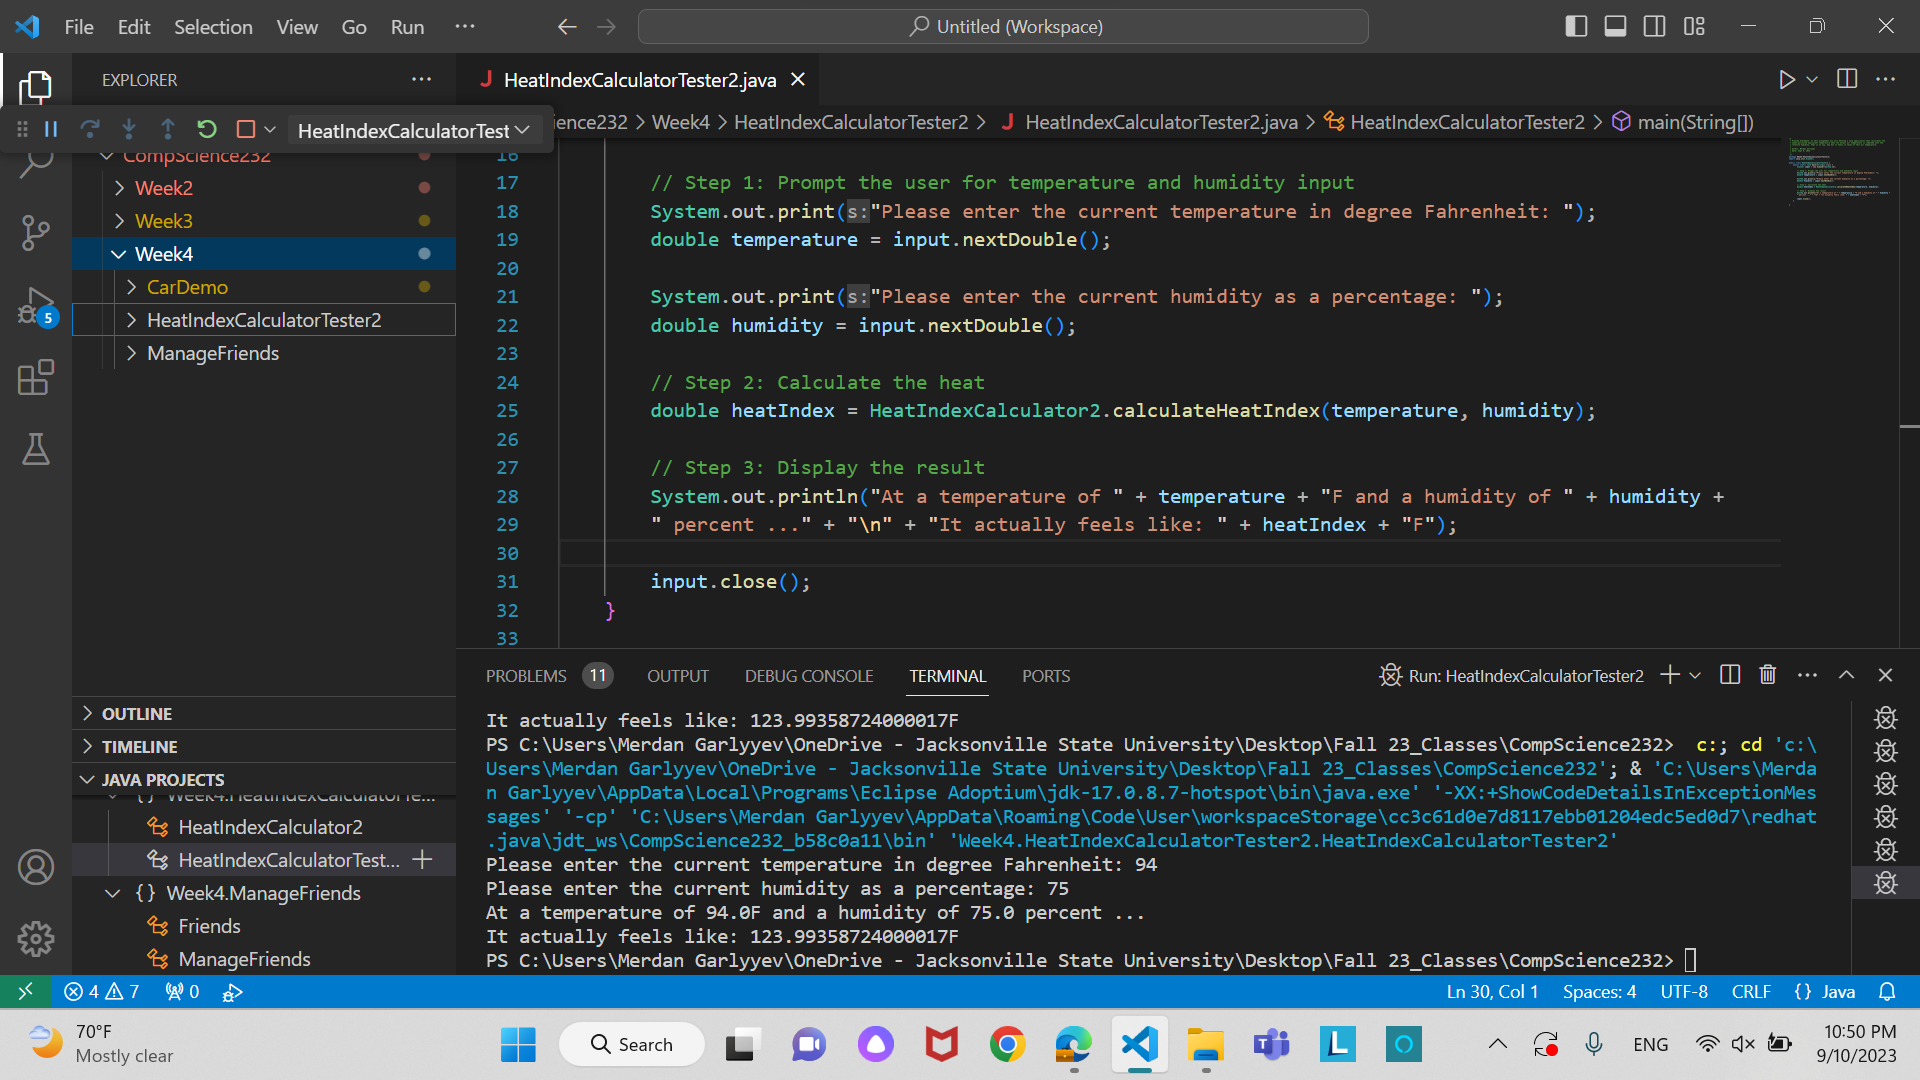The height and width of the screenshot is (1080, 1920).
Task: Focus the Untitled Workspace search bar
Action: (x=1004, y=26)
